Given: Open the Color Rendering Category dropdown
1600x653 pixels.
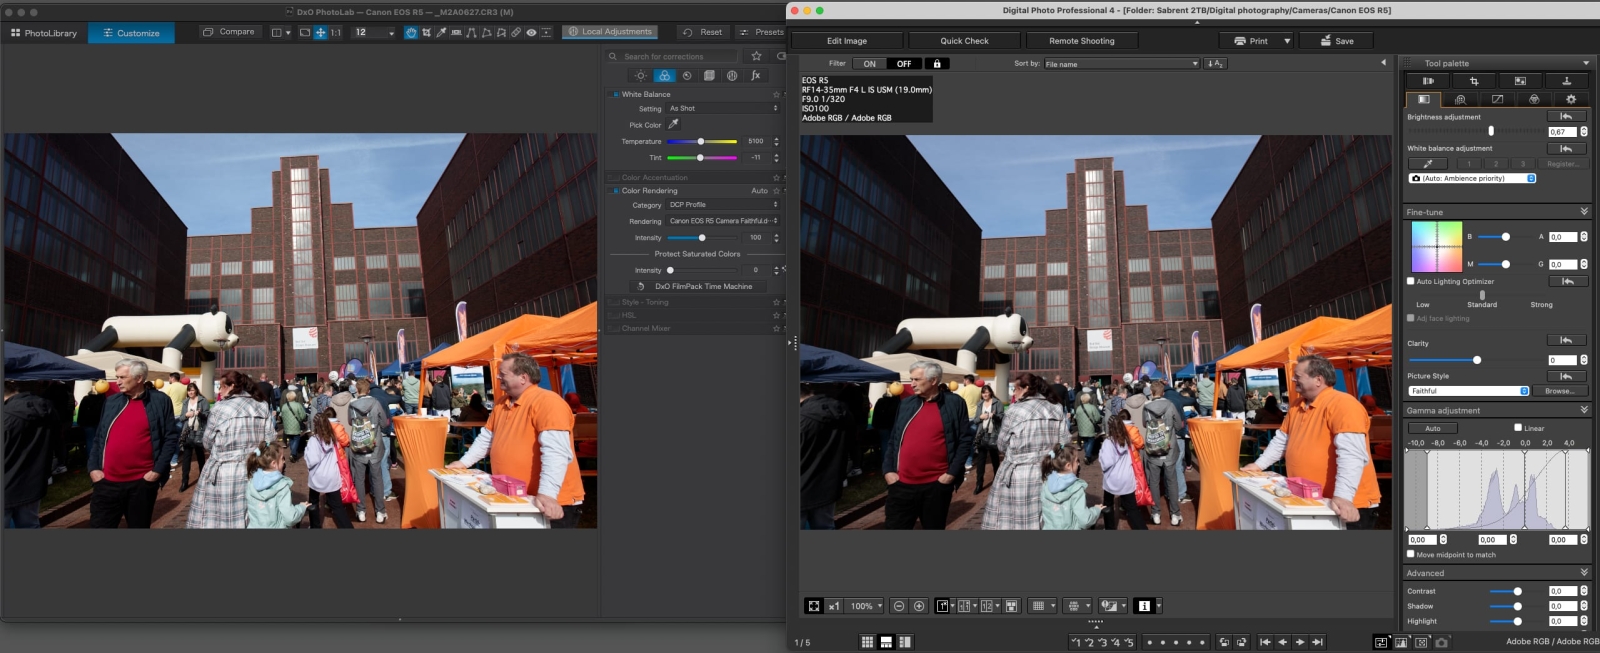Looking at the screenshot, I should click(x=723, y=204).
